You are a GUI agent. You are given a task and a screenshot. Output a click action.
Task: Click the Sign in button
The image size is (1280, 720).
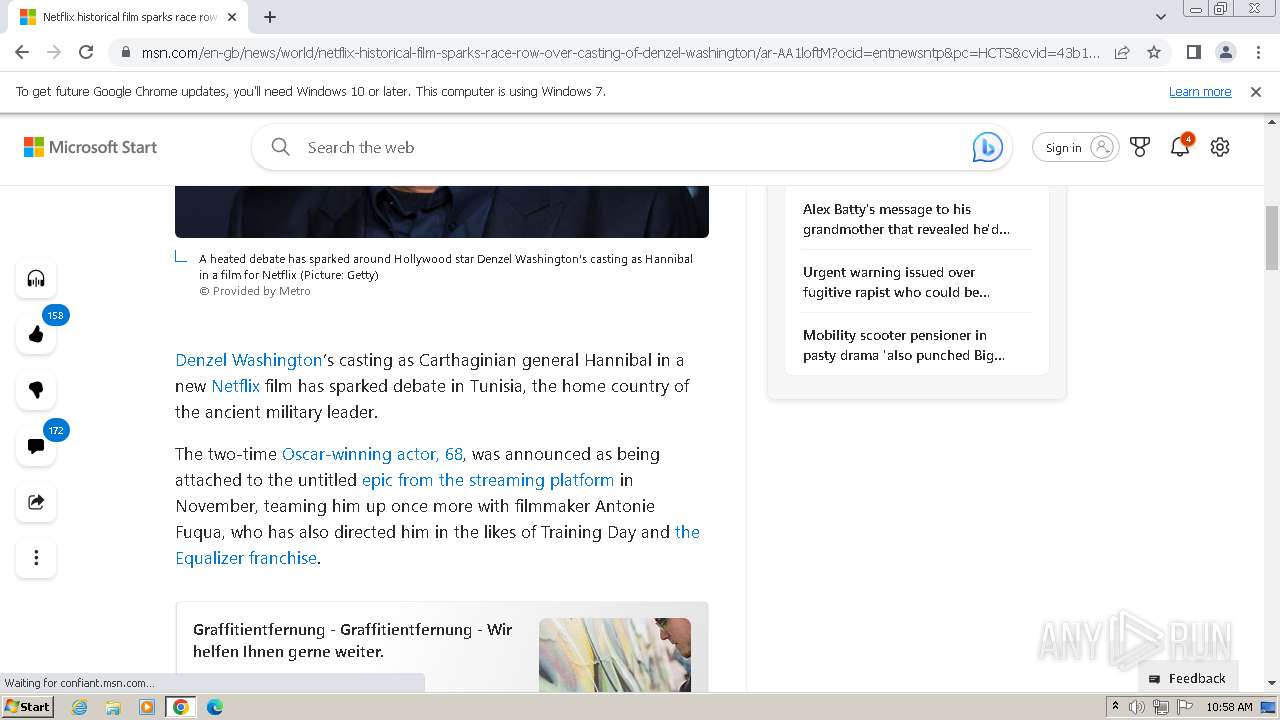click(1075, 147)
